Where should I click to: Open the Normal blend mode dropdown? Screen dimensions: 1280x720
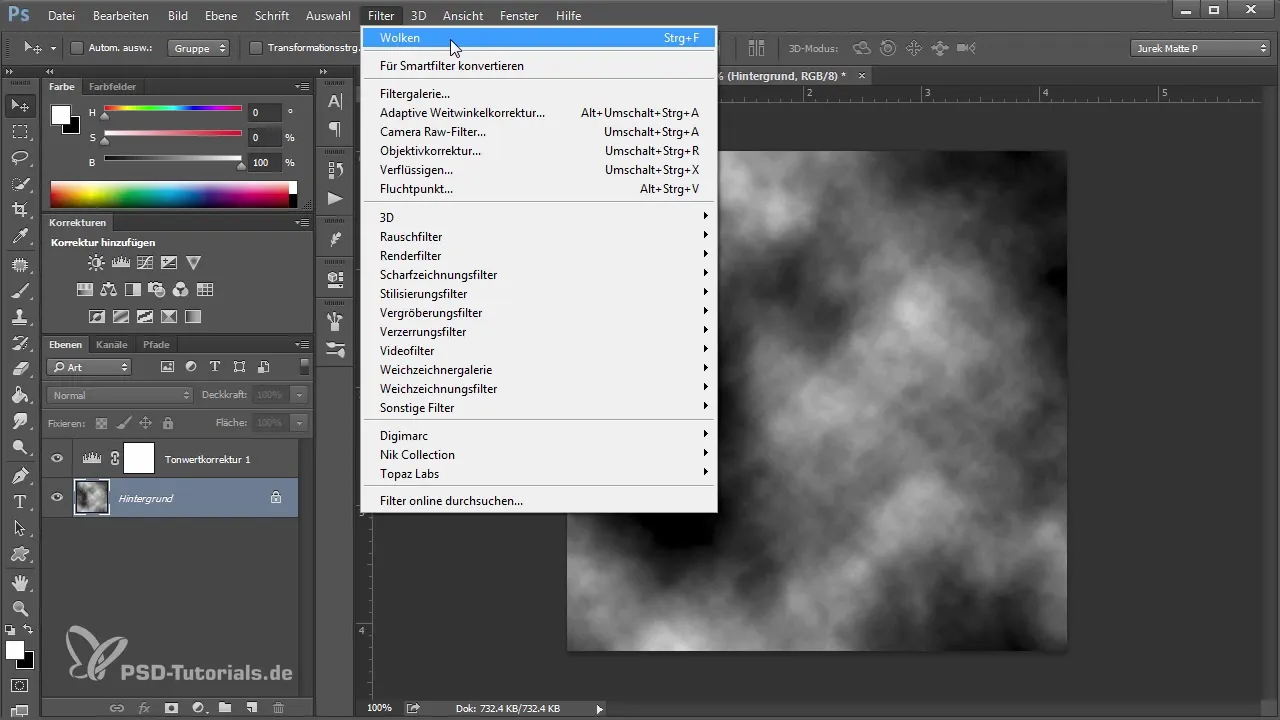pos(119,395)
